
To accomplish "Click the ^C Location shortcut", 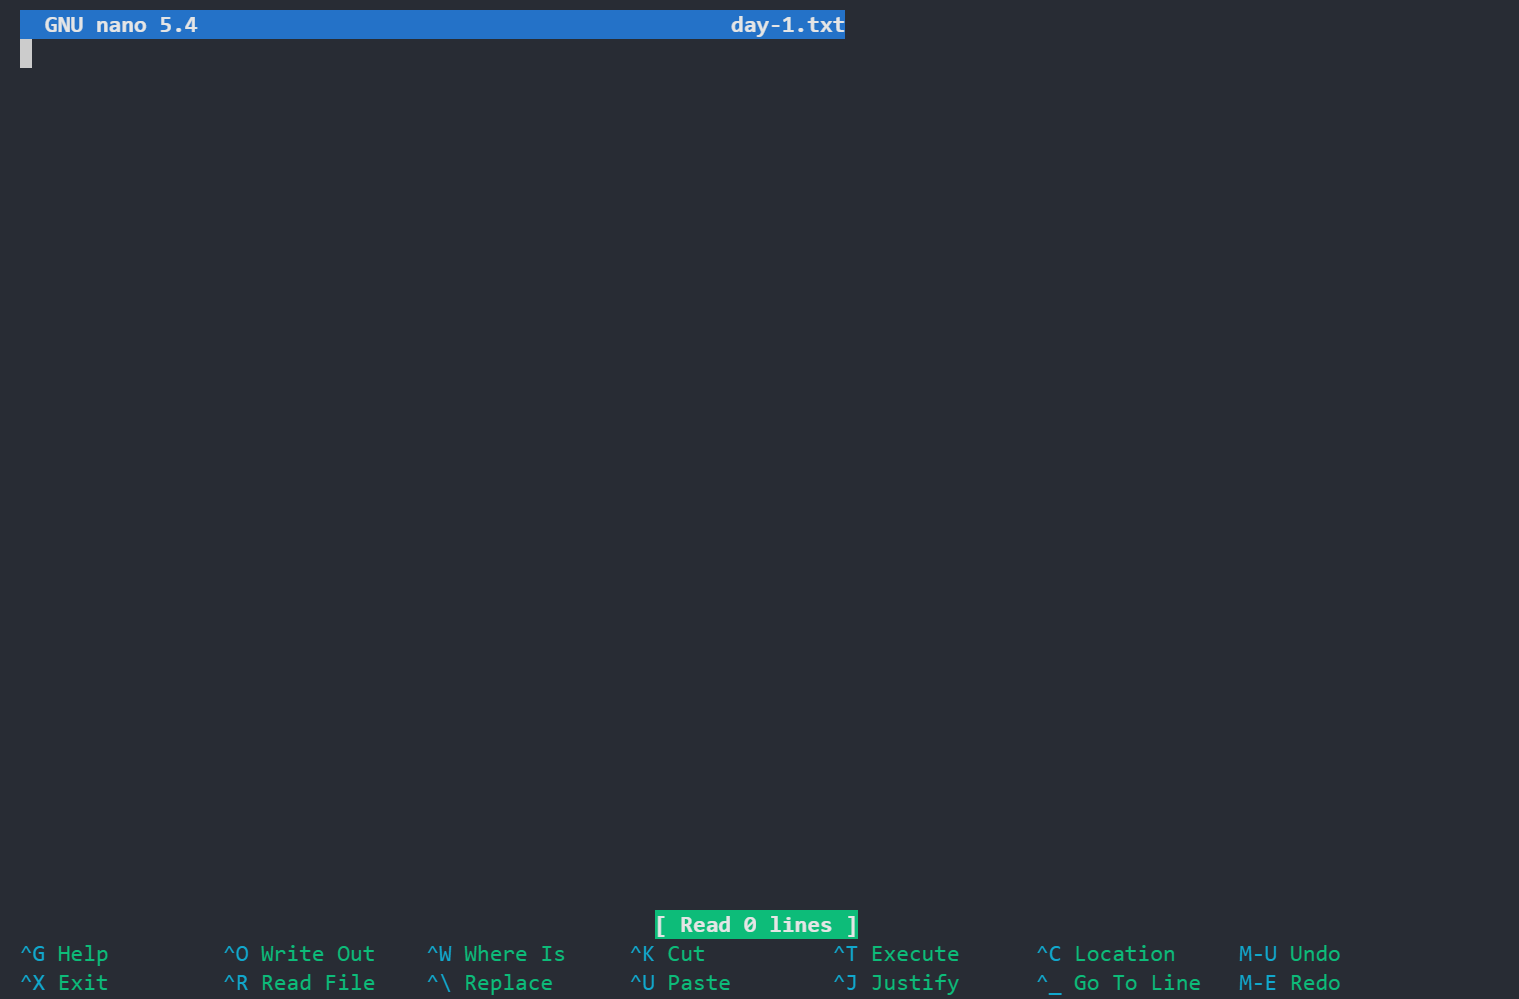I will [1106, 954].
